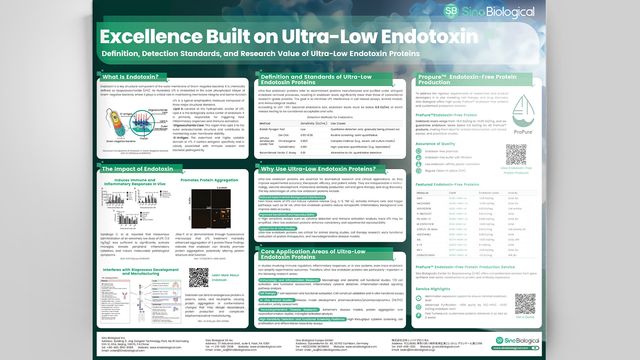Image resolution: width=640 pixels, height=360 pixels.
Task: Click the Sino Biological logo in the footer
Action: pos(517,340)
